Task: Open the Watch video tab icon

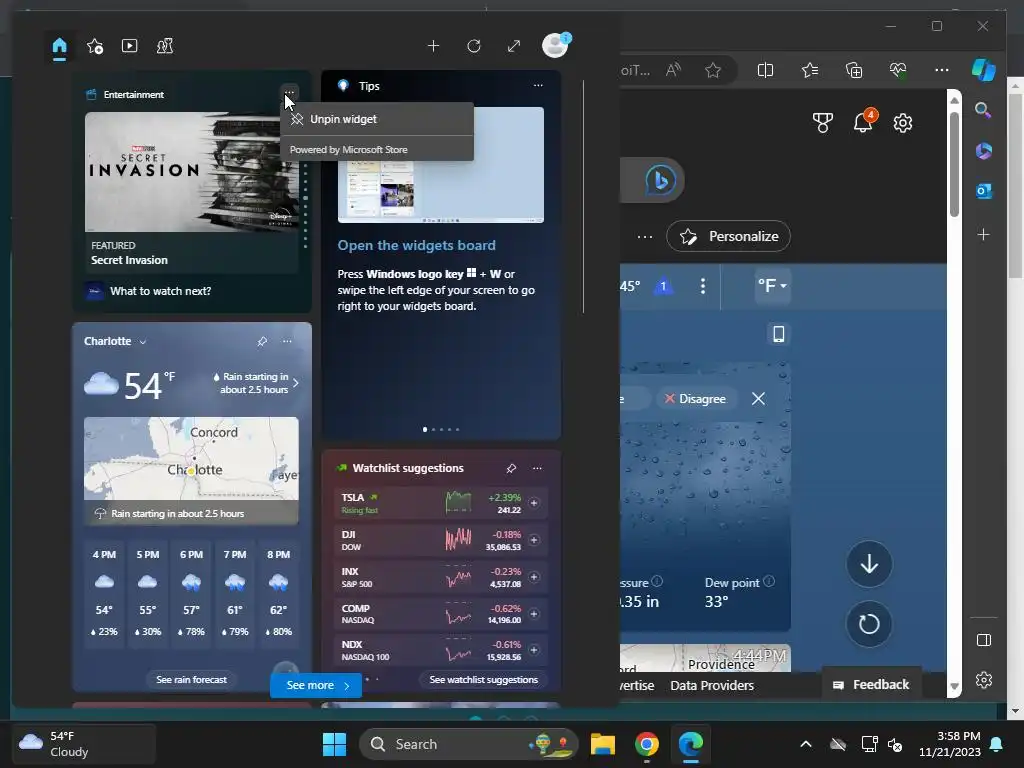Action: (x=129, y=46)
